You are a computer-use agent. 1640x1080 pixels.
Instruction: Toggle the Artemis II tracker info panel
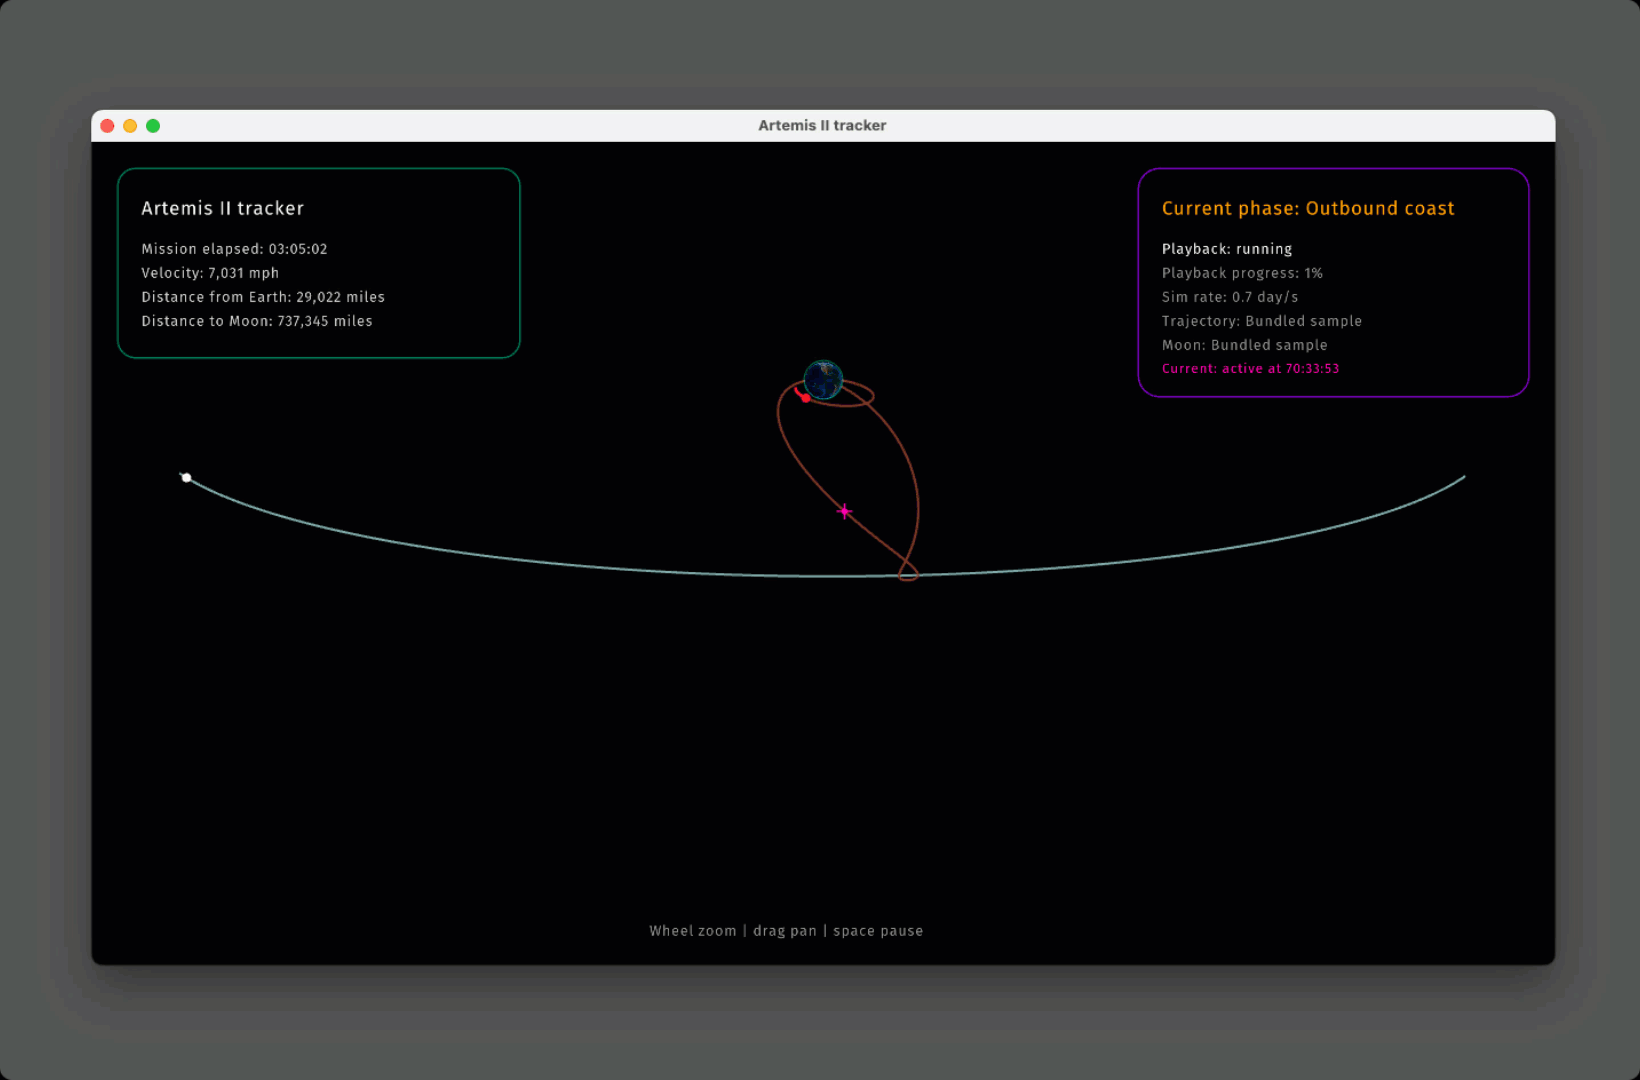coord(318,263)
